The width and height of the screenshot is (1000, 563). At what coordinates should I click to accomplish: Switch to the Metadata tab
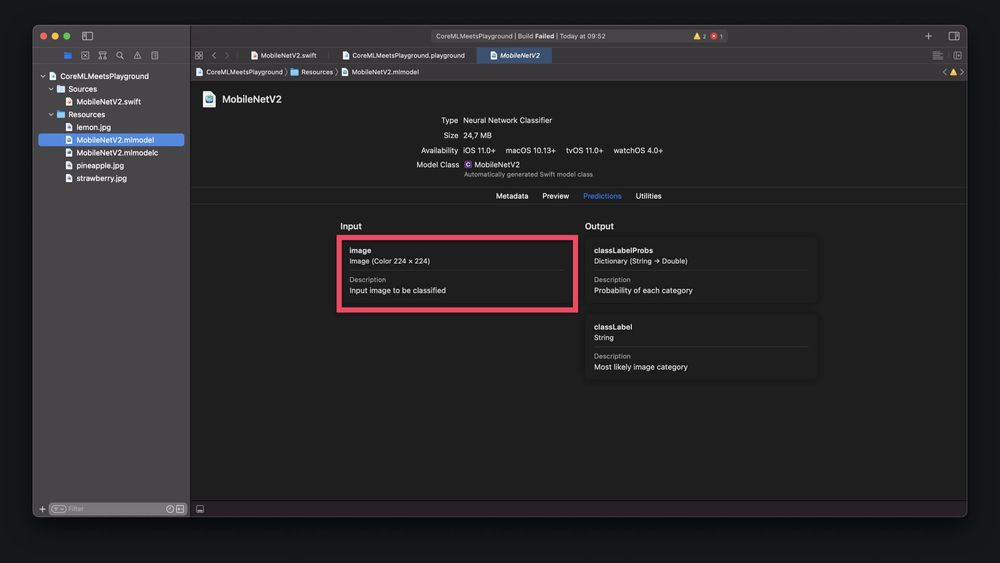pyautogui.click(x=512, y=196)
